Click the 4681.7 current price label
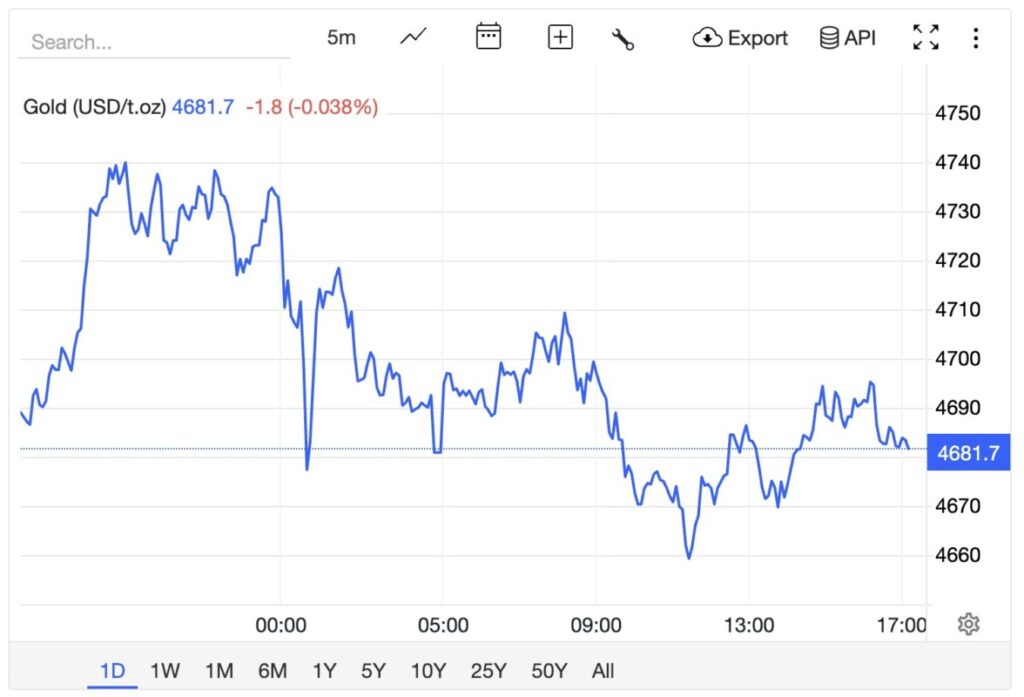 (968, 453)
